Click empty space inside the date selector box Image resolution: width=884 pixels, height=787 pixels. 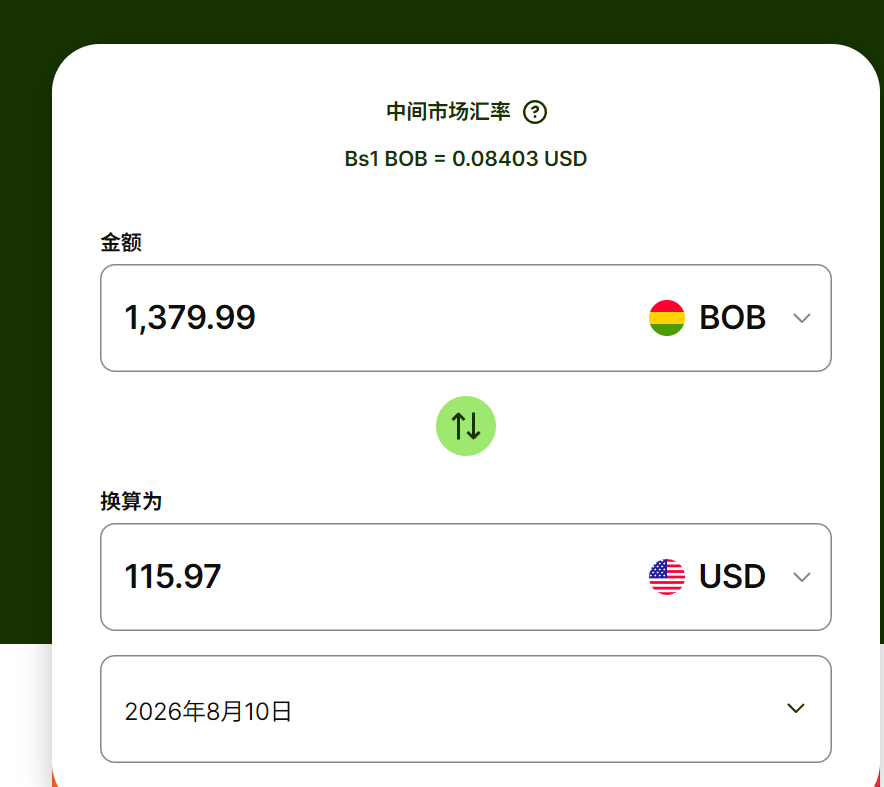tap(536, 709)
